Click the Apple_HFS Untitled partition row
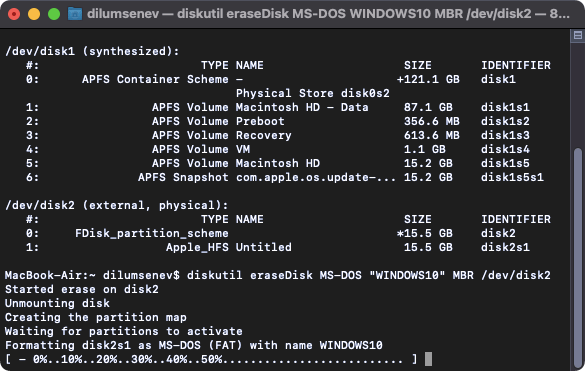585x371 pixels. [x=278, y=247]
